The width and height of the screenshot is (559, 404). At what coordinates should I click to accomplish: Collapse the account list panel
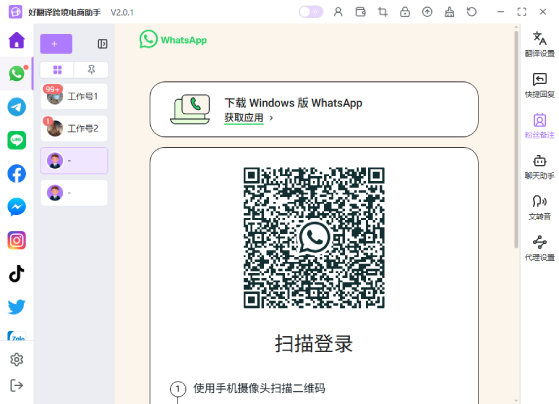click(102, 44)
